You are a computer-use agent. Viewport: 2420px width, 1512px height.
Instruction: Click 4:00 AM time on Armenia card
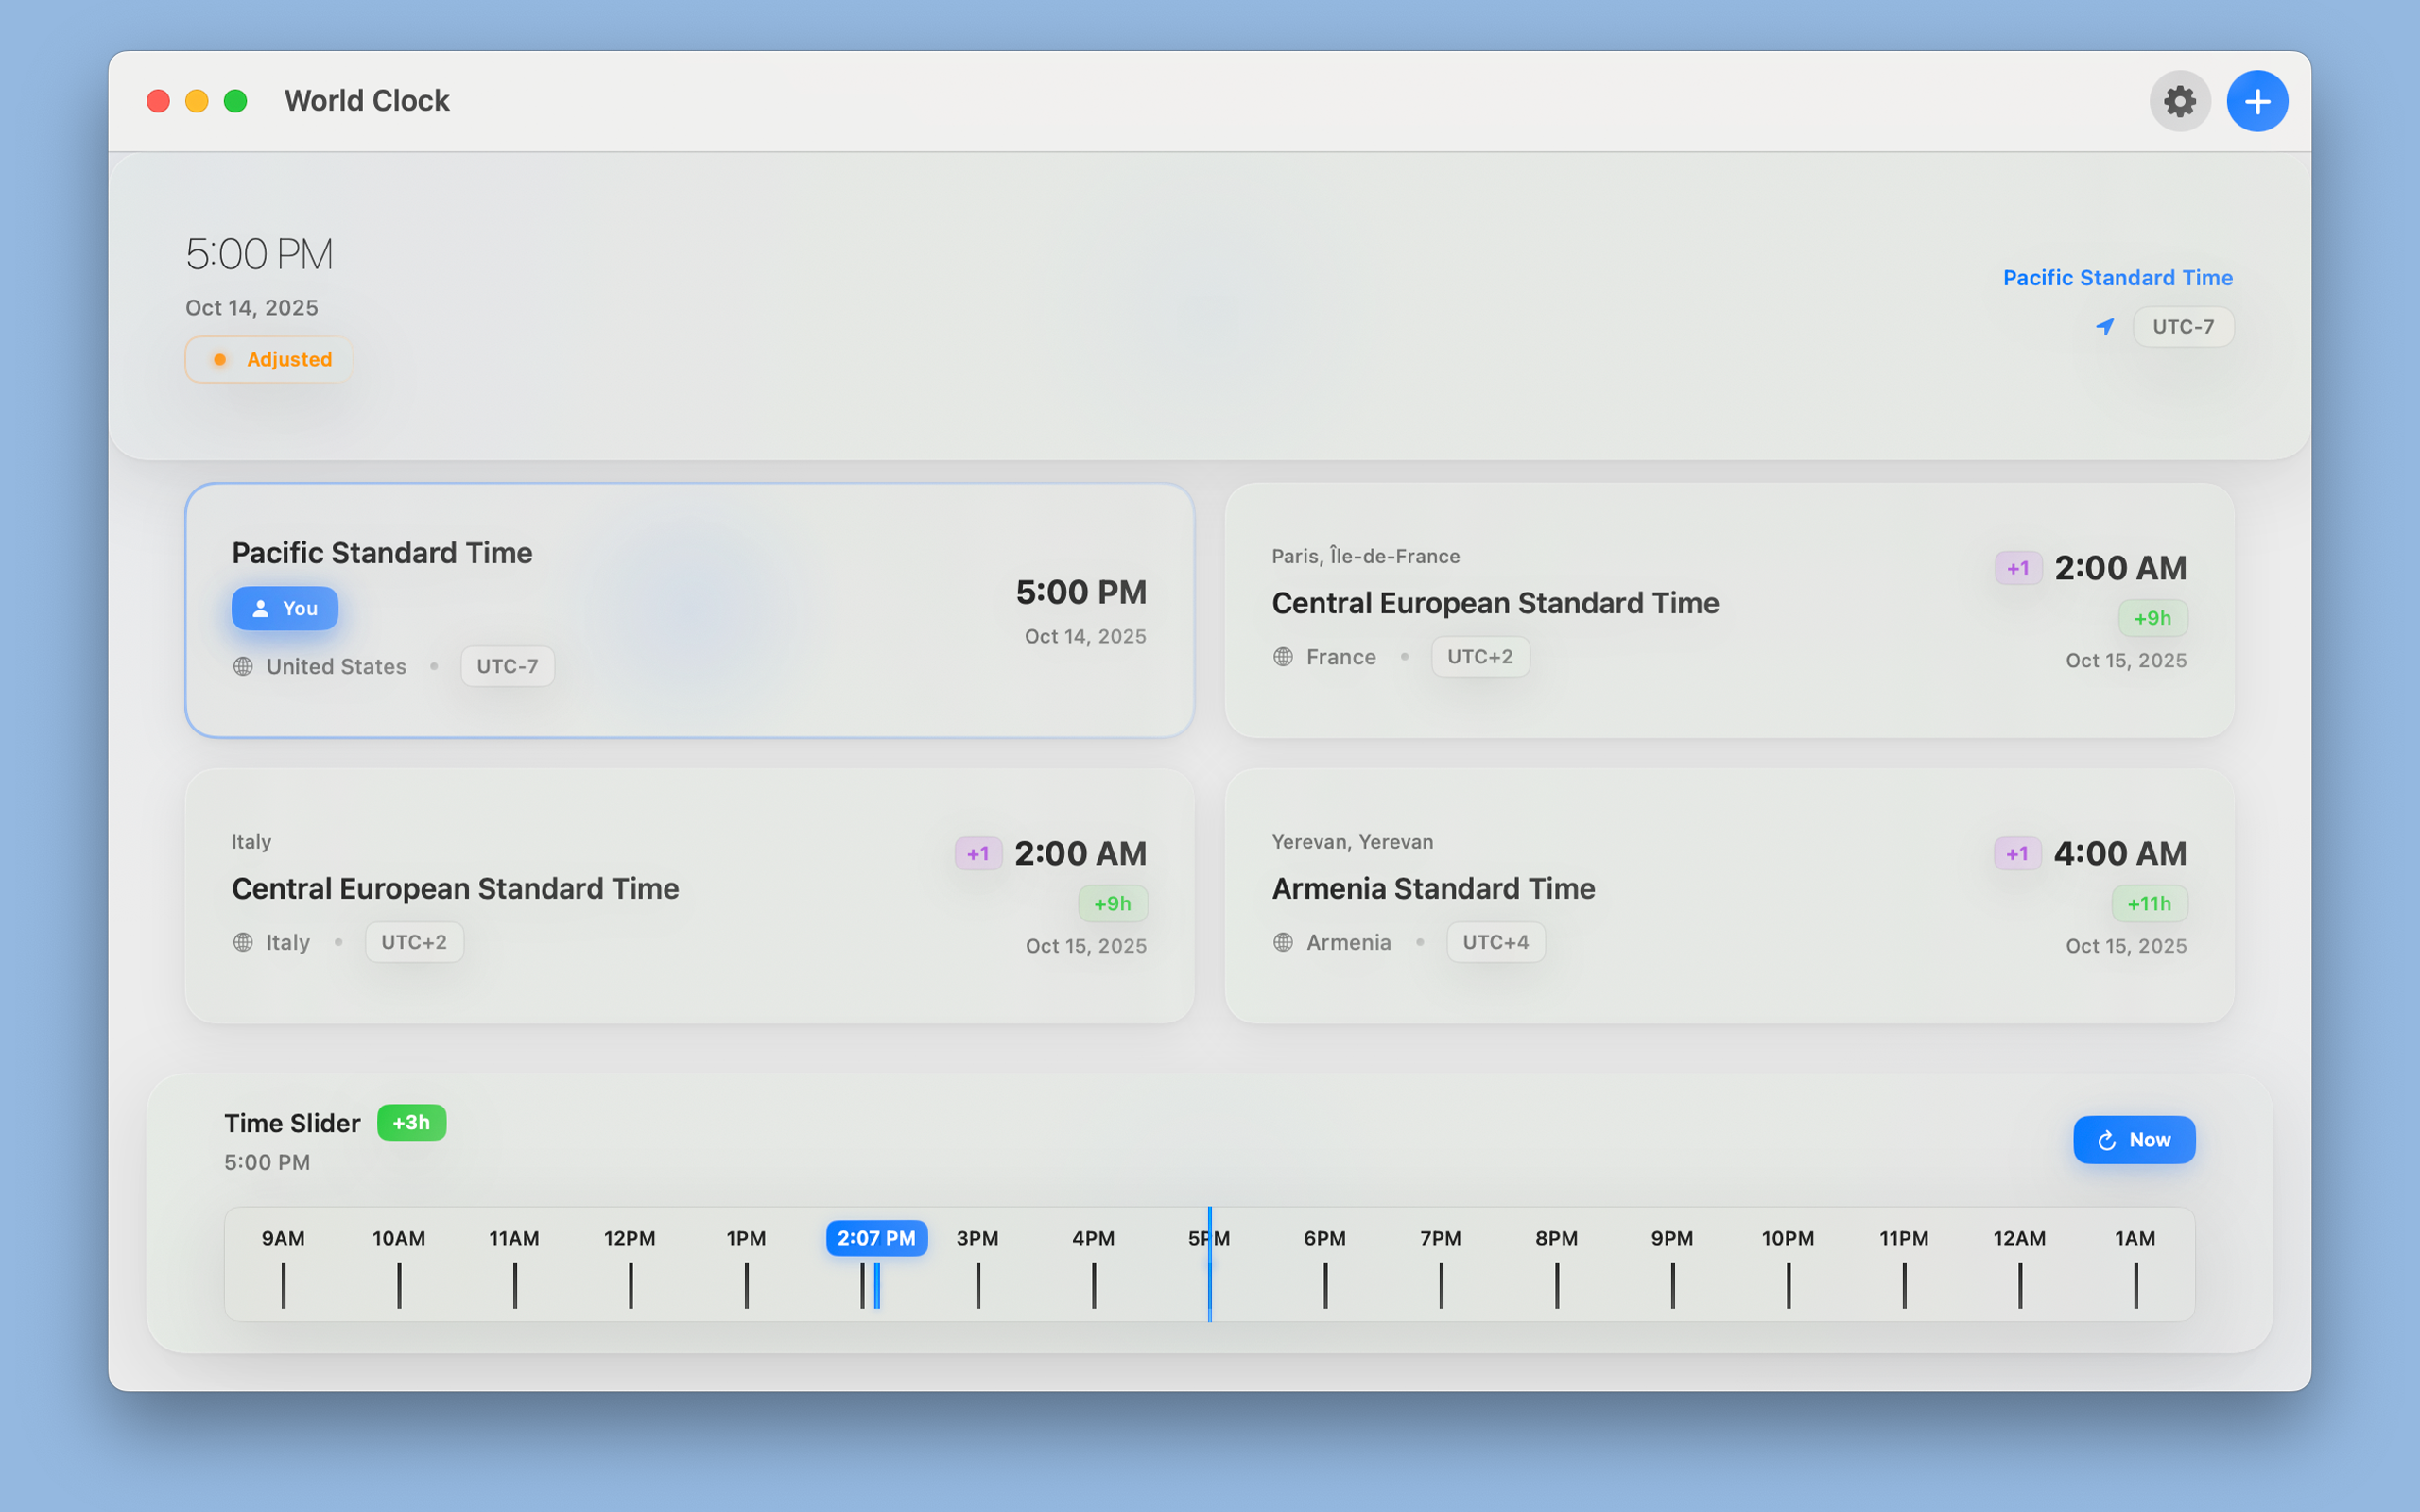(2120, 853)
